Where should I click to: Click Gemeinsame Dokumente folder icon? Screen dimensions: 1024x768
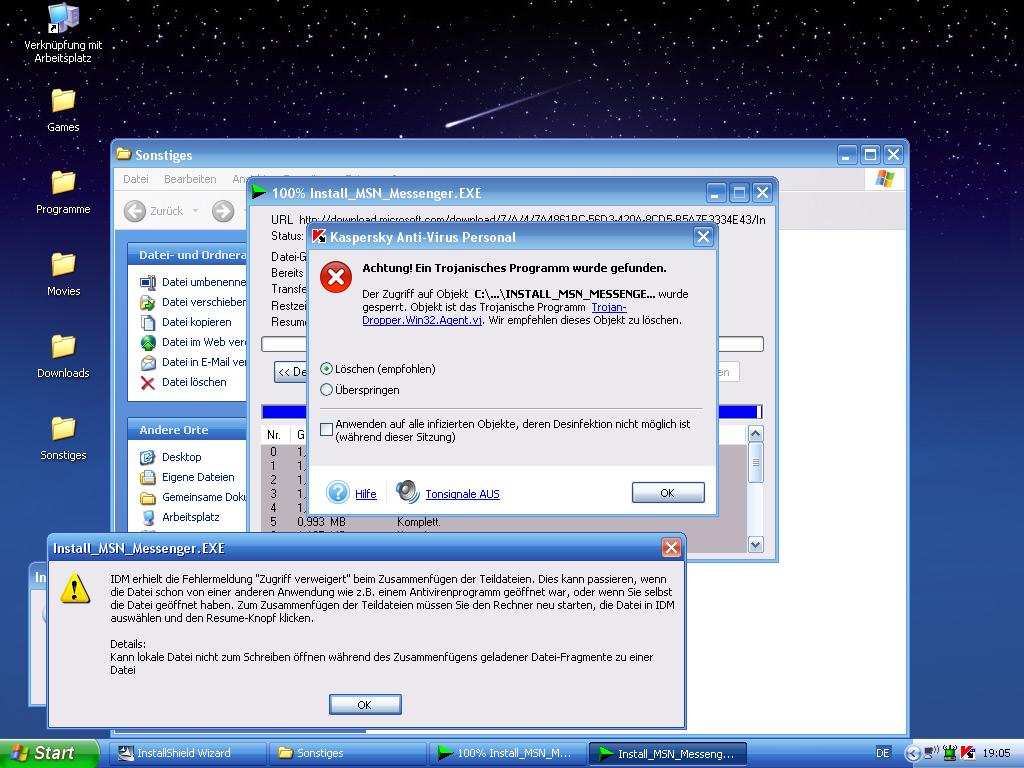pos(148,498)
